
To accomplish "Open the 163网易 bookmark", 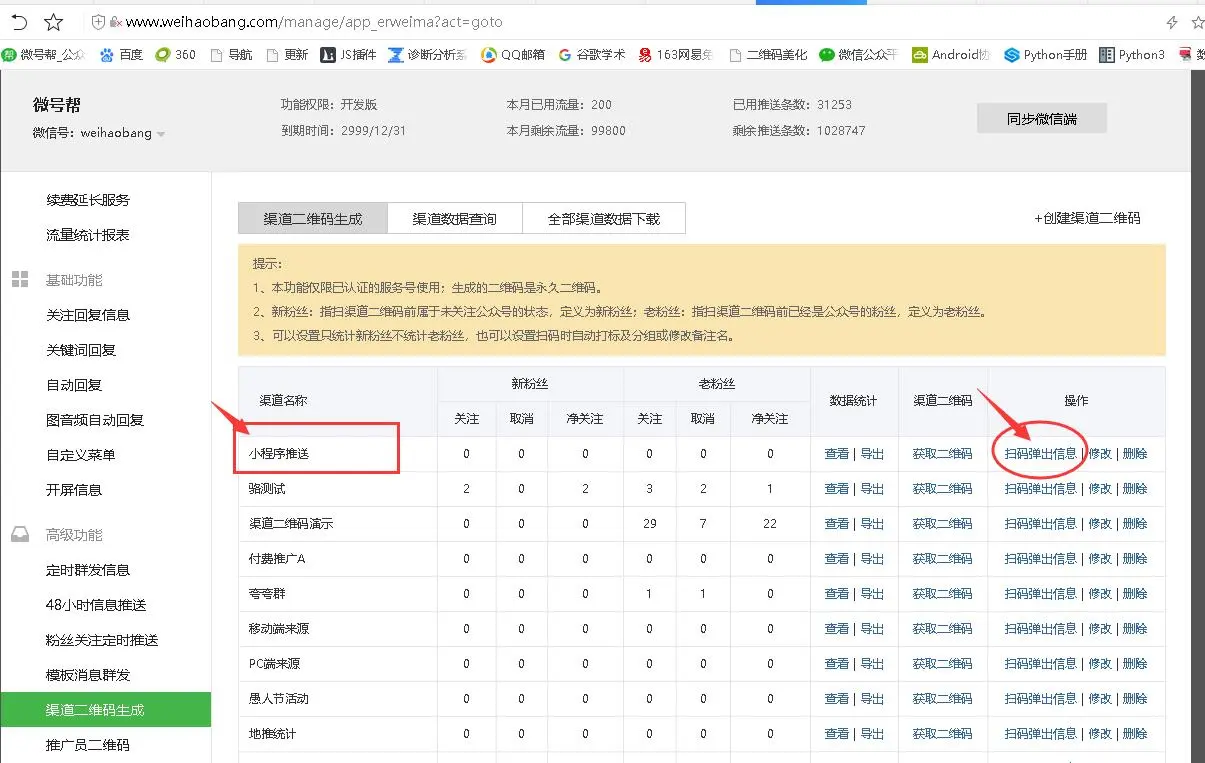I will point(676,55).
